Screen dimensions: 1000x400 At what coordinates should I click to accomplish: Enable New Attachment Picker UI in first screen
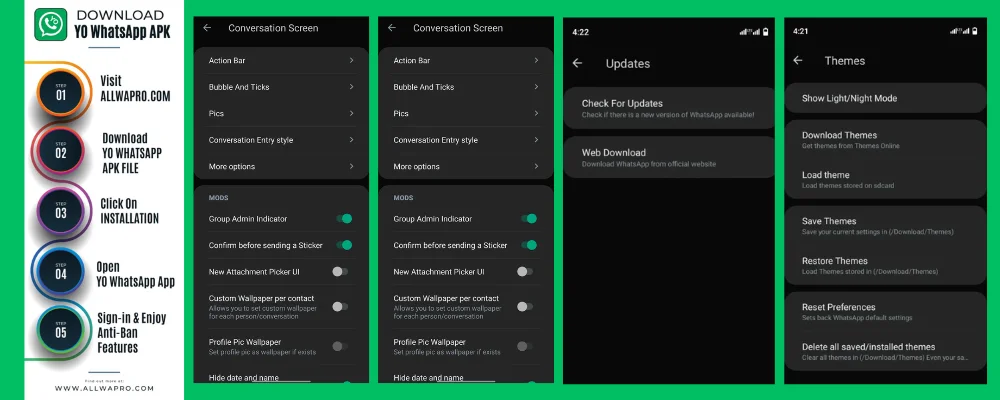[x=340, y=272]
